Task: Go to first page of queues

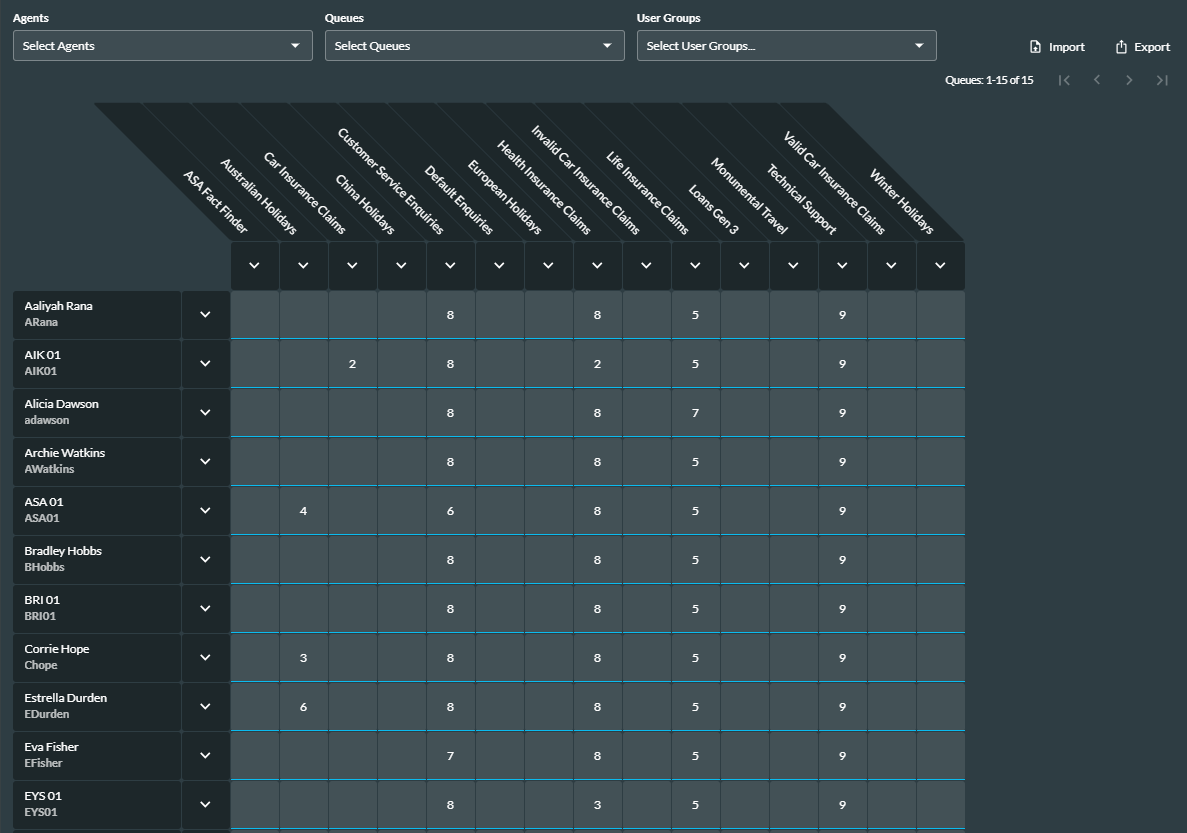Action: coord(1064,80)
